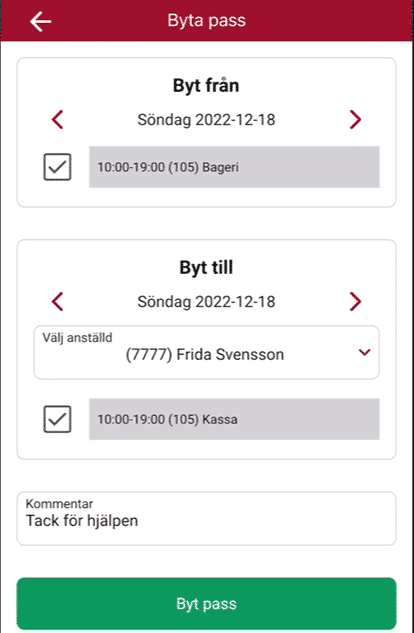Viewport: 414px width, 633px height.
Task: Click the Byt från date Söndag 2022-12-18
Action: [206, 120]
